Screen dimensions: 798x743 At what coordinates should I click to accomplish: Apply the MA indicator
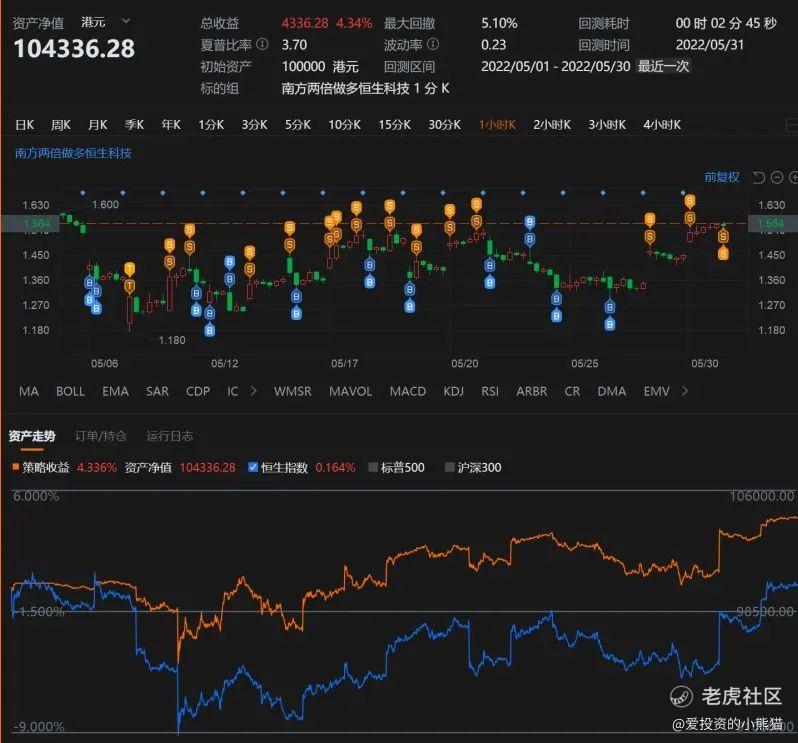point(29,391)
